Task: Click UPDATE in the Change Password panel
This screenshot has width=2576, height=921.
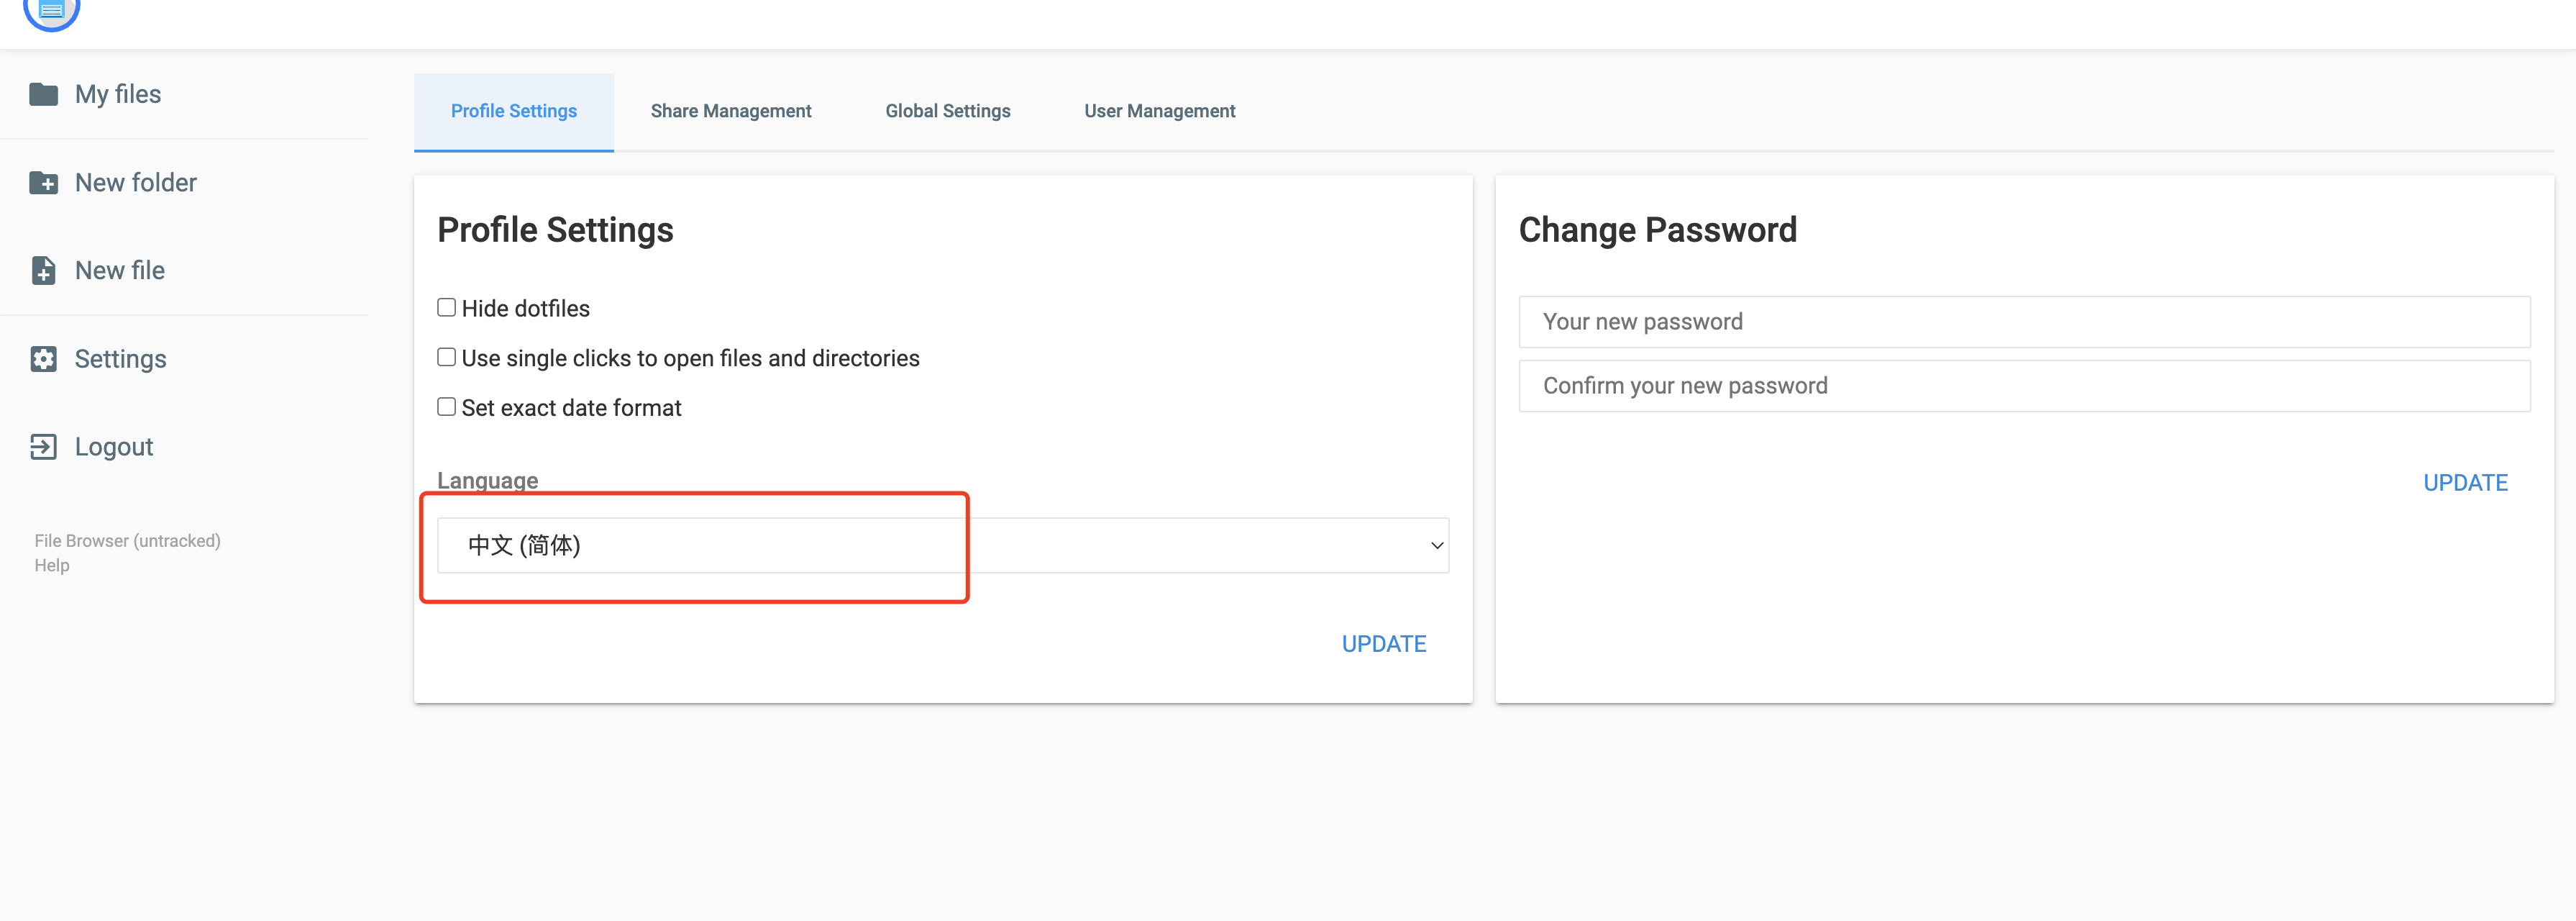Action: 2465,483
